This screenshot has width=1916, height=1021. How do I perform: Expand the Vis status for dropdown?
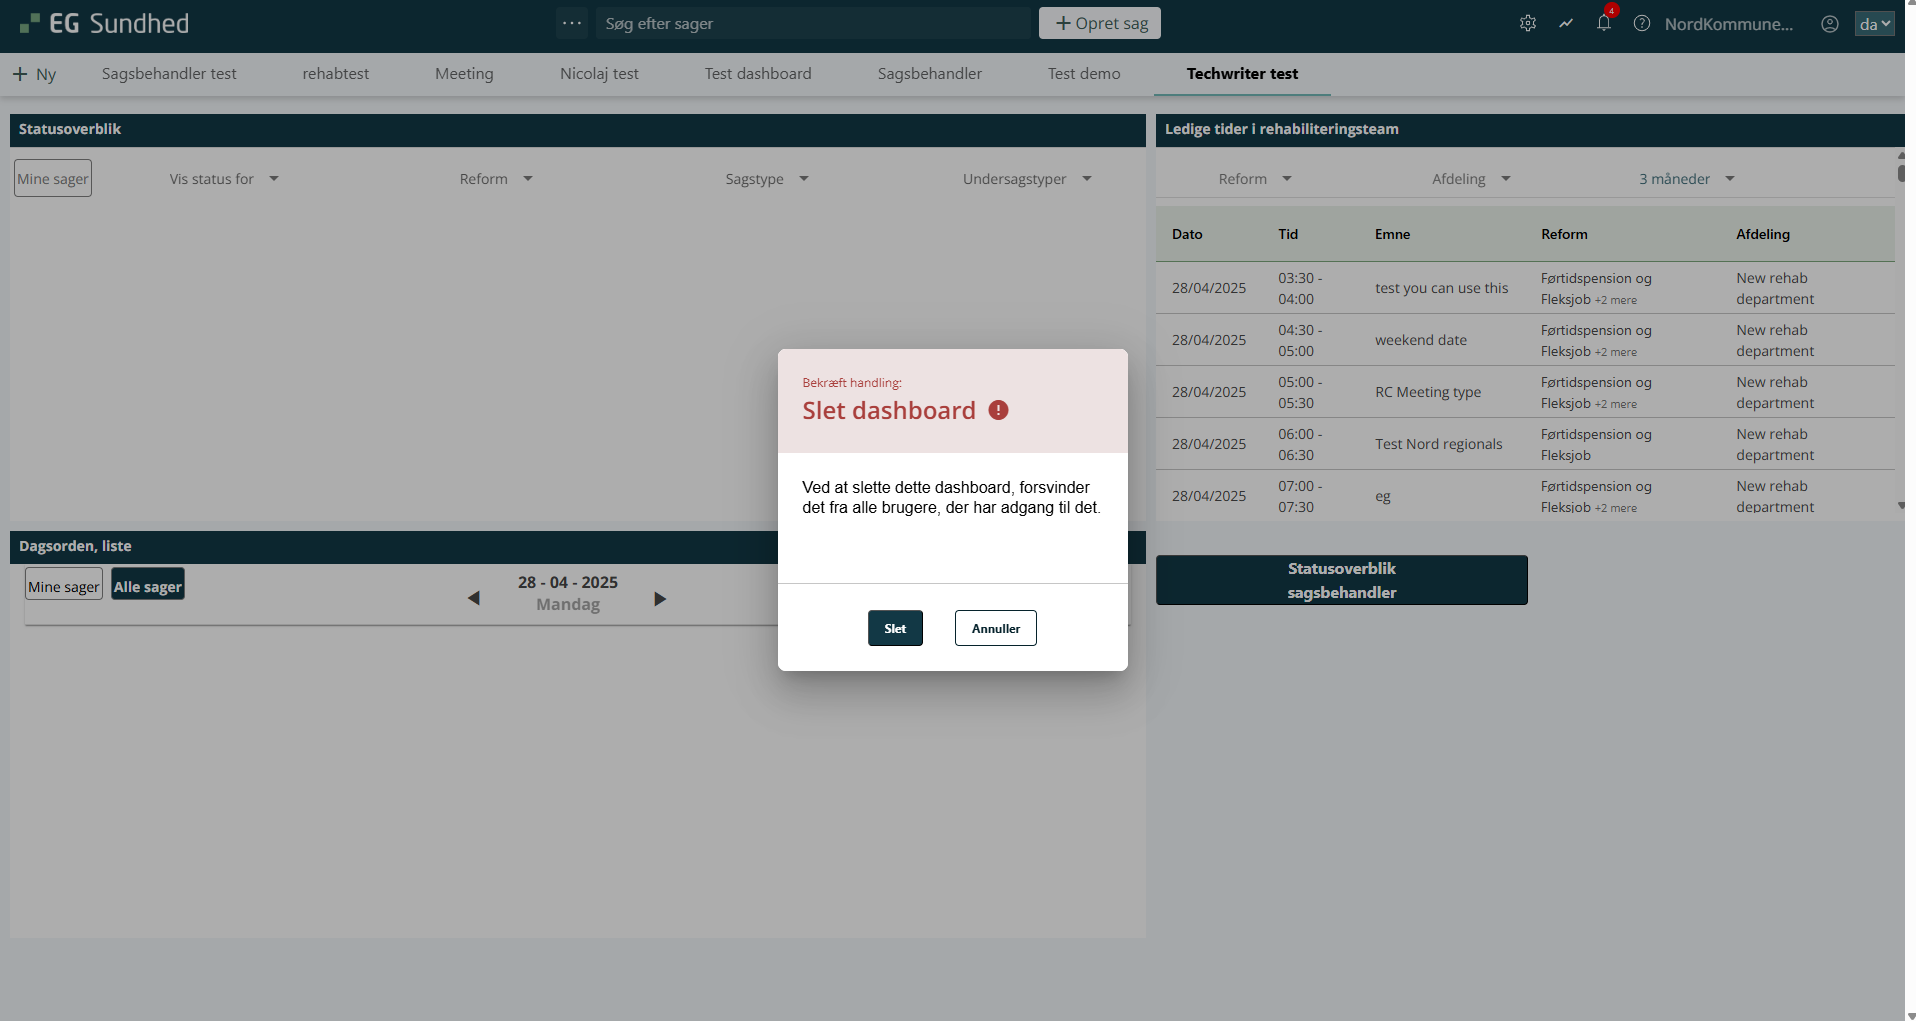[224, 179]
